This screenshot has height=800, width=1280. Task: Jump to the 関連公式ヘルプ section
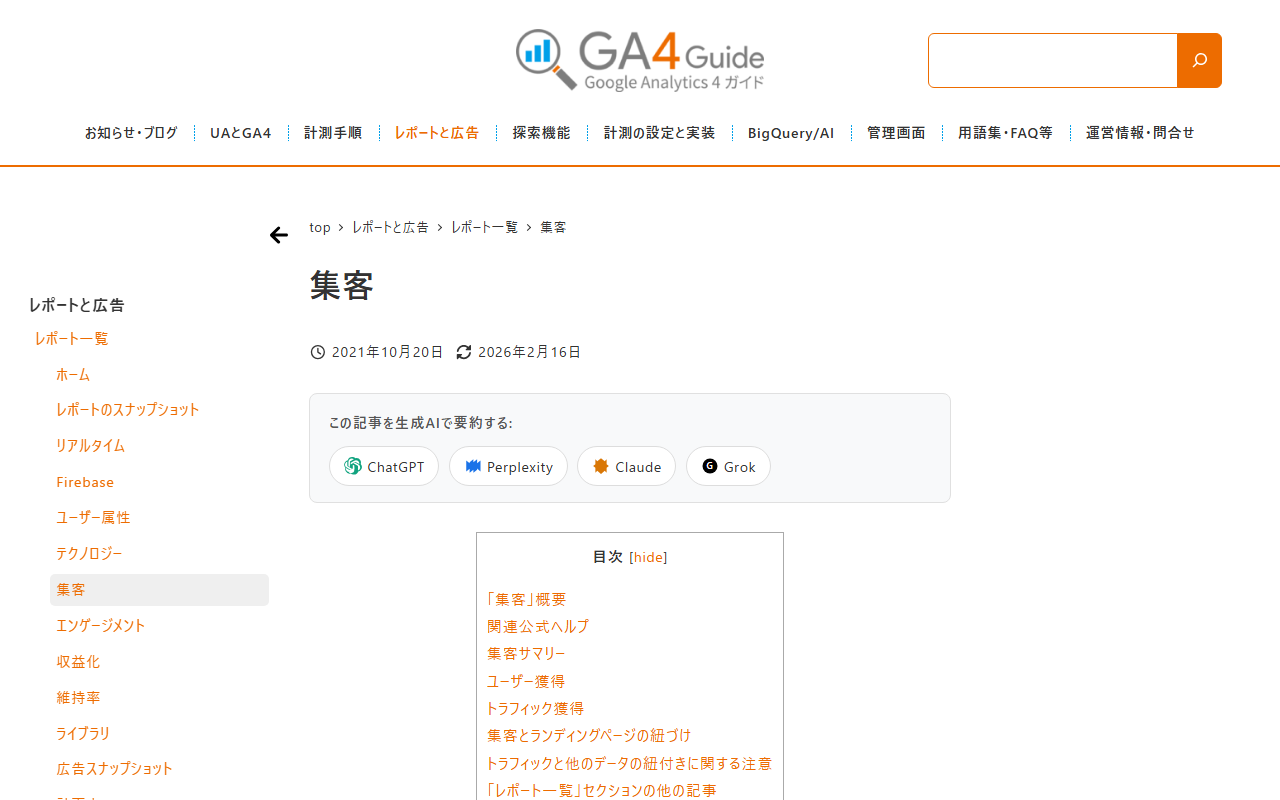pyautogui.click(x=538, y=627)
